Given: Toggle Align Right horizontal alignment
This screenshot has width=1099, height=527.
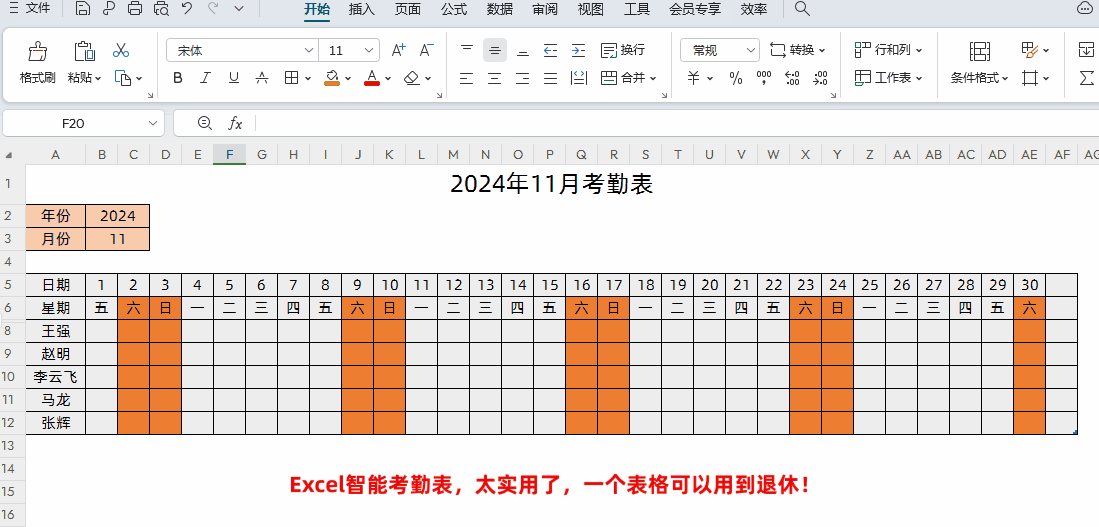Looking at the screenshot, I should coord(523,78).
